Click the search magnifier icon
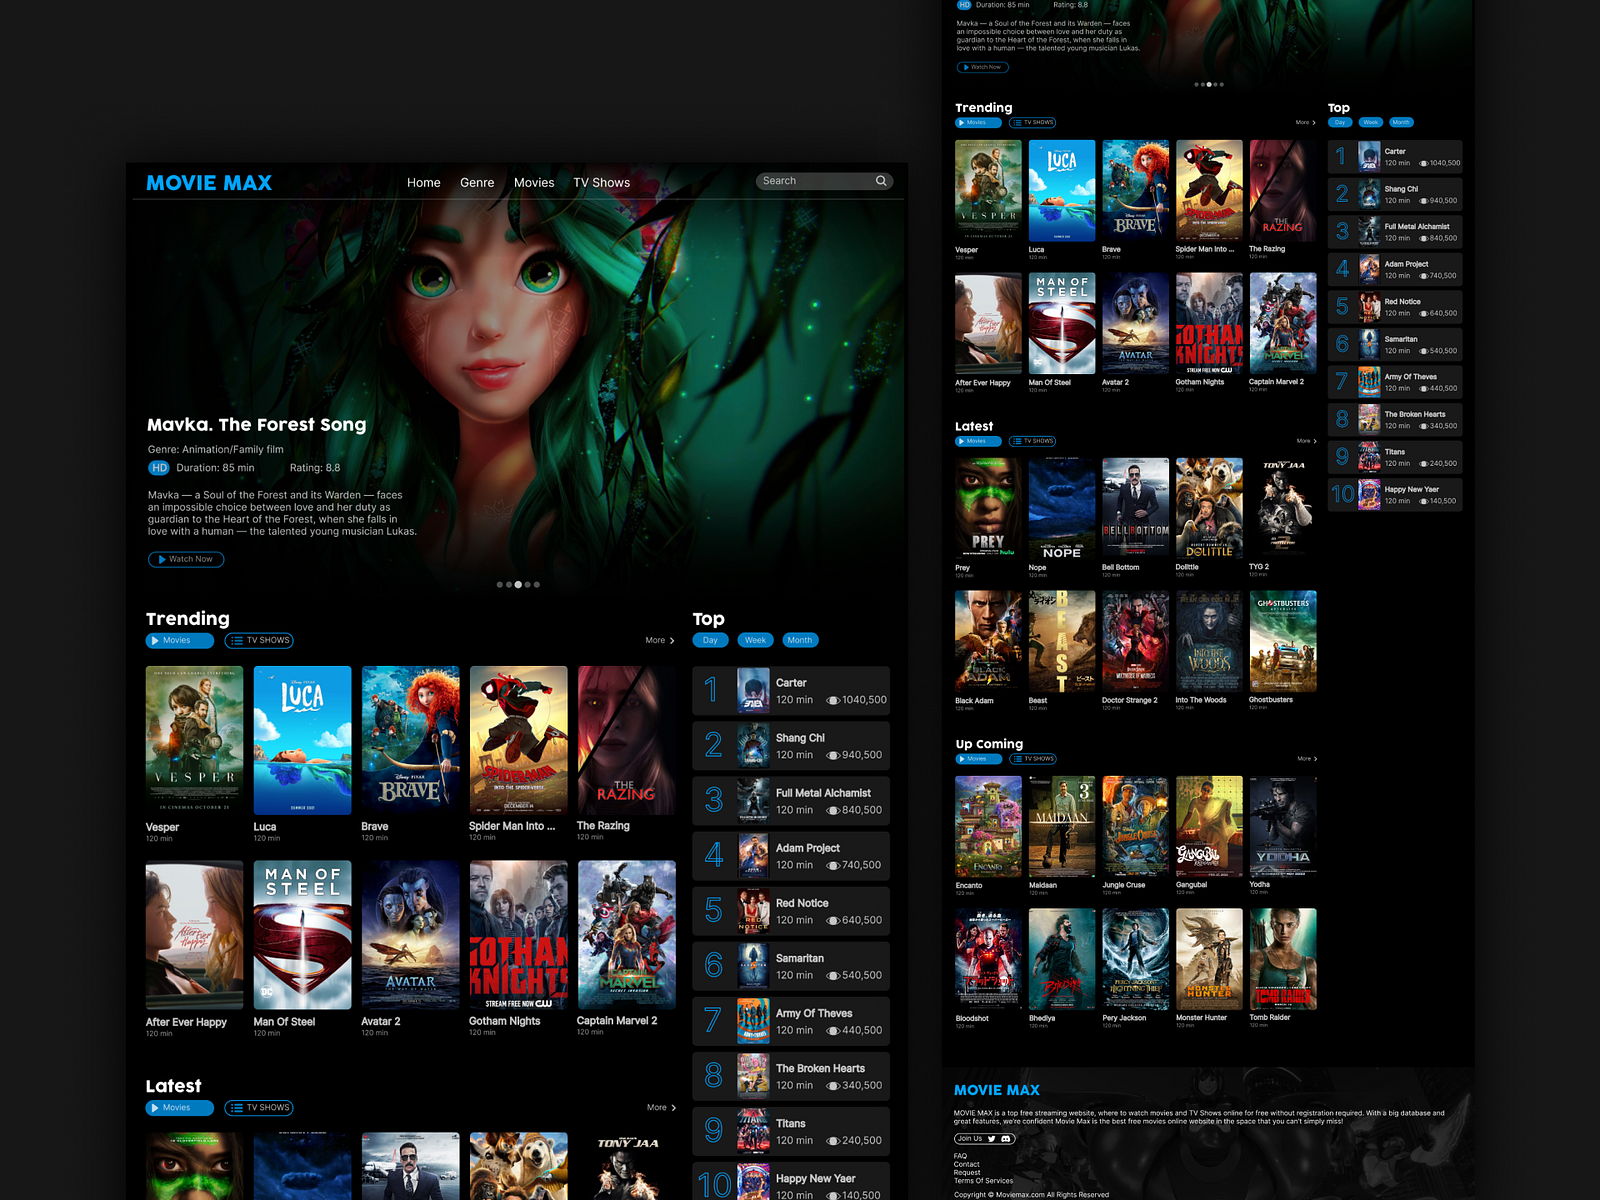This screenshot has height=1200, width=1600. [881, 181]
